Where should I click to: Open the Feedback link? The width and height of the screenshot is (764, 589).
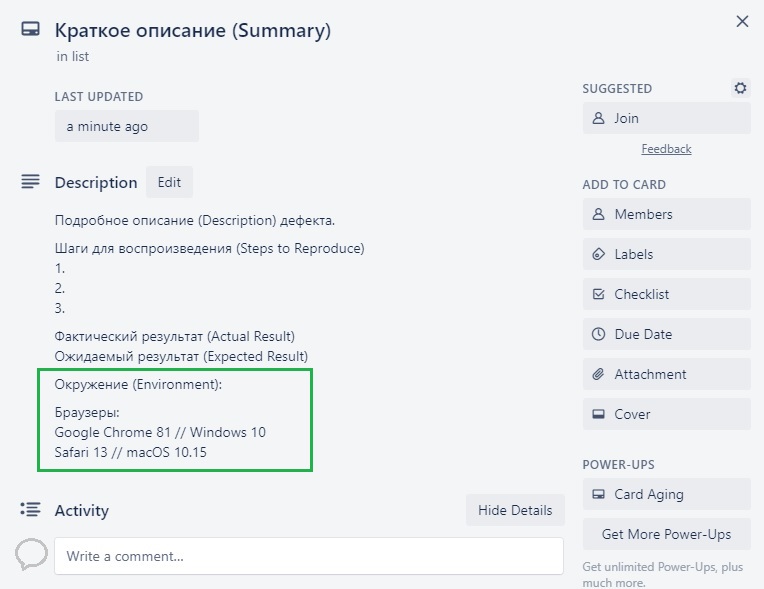coord(666,149)
